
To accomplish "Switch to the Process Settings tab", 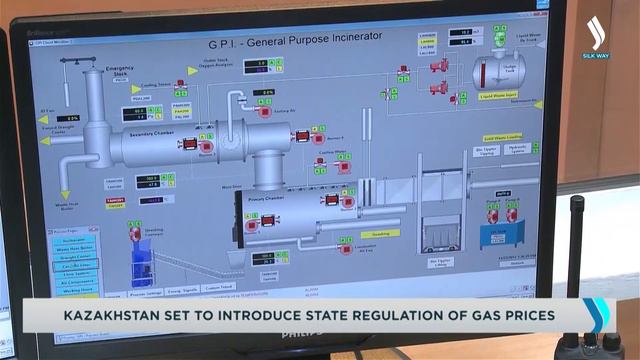I will click(146, 293).
